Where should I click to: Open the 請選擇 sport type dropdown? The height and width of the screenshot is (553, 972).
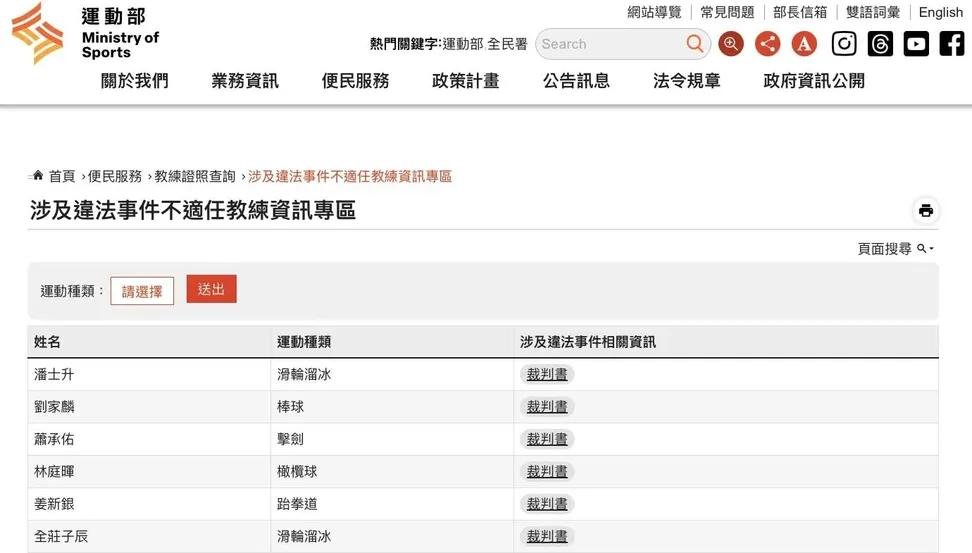(142, 291)
